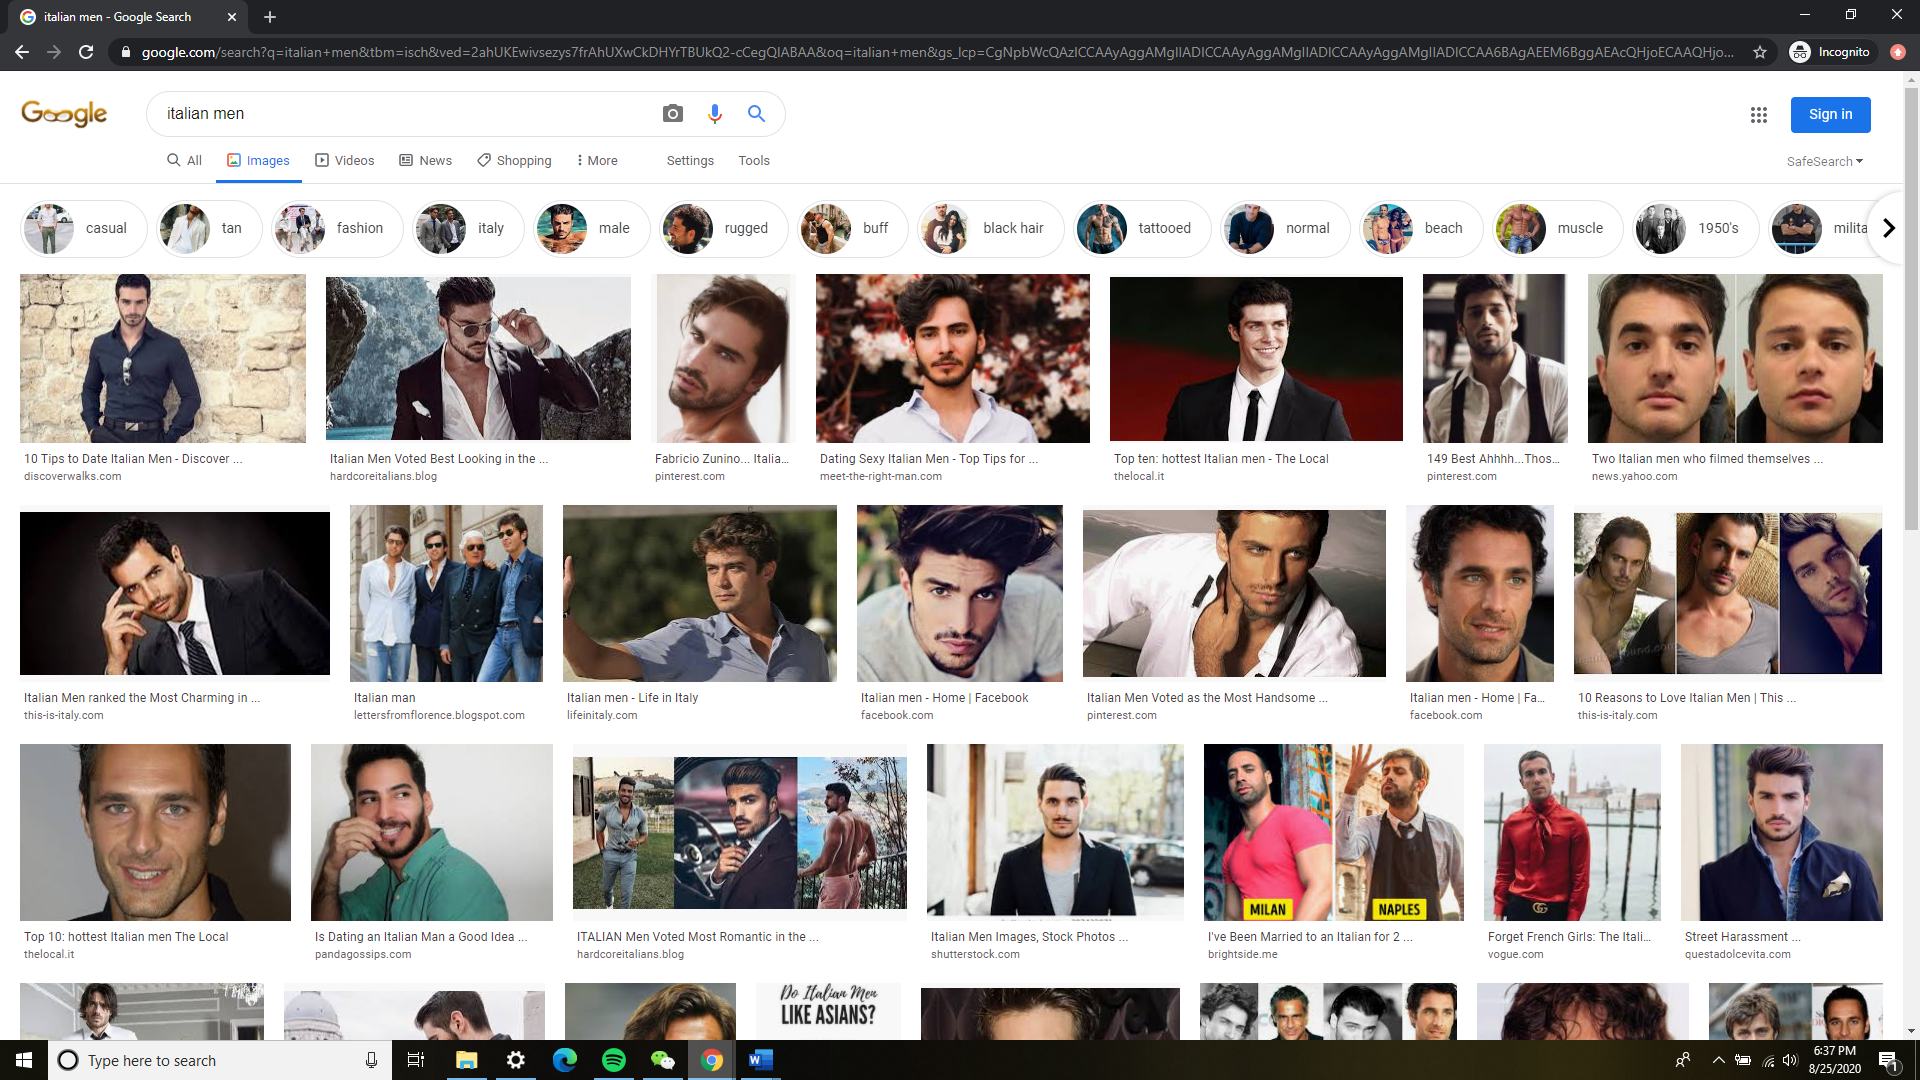
Task: Select the muscle filter chip
Action: point(1557,228)
